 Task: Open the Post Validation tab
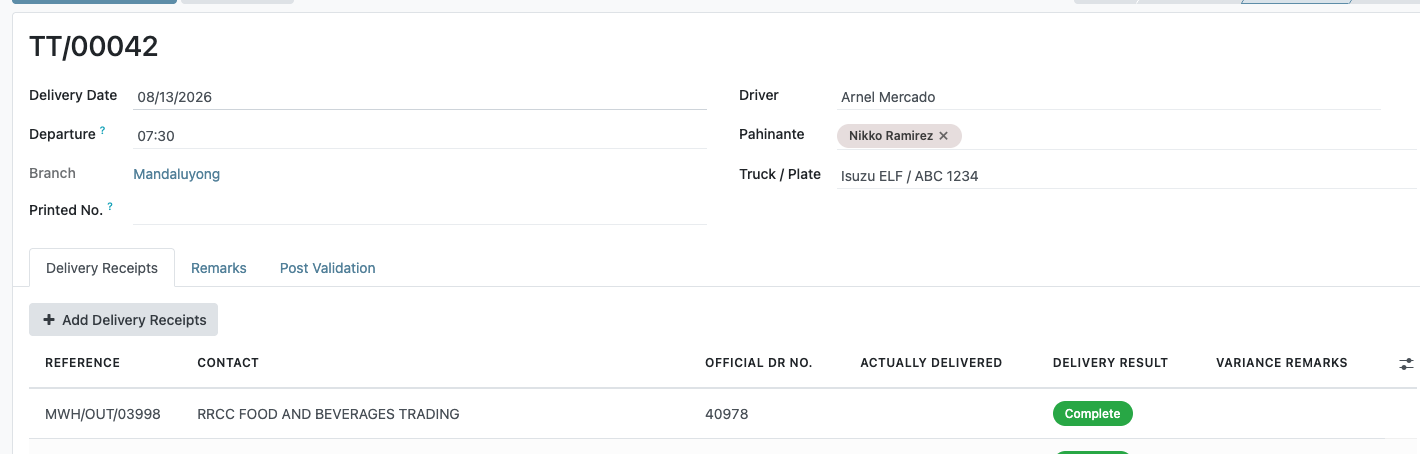(x=328, y=268)
